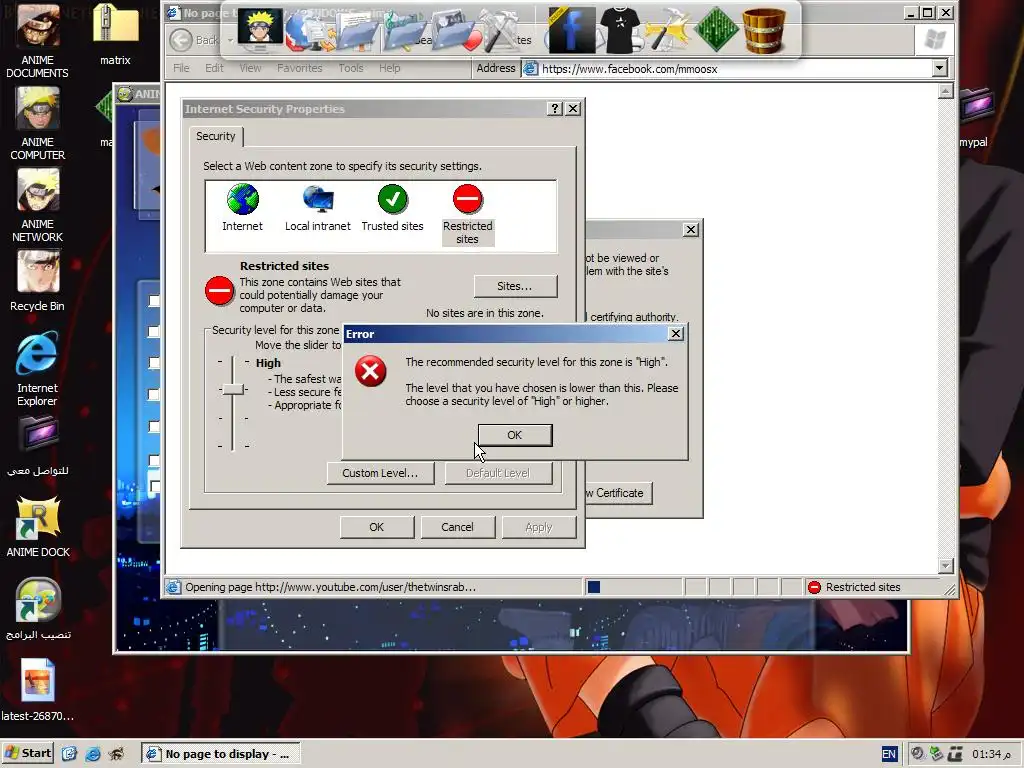
Task: Click the black T-shirt dock icon
Action: pos(619,30)
